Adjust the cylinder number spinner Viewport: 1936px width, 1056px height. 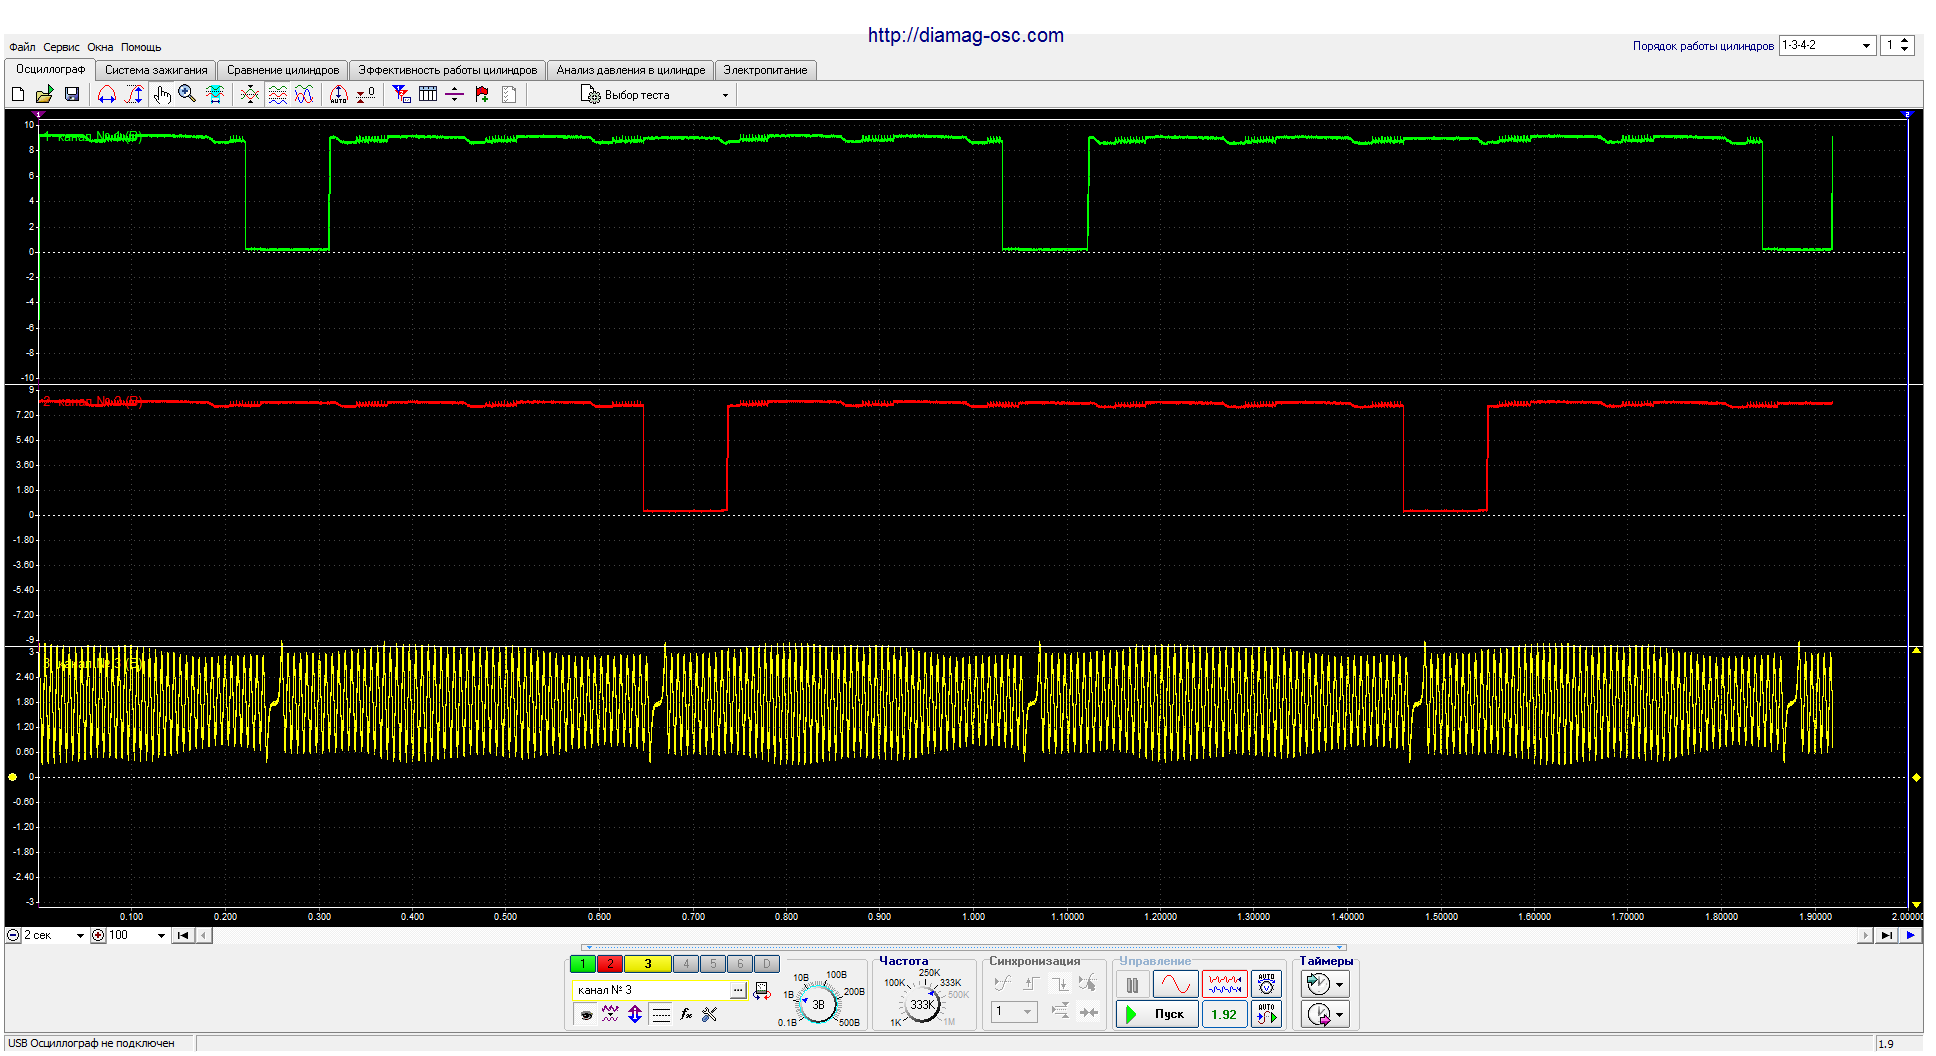coord(1905,46)
